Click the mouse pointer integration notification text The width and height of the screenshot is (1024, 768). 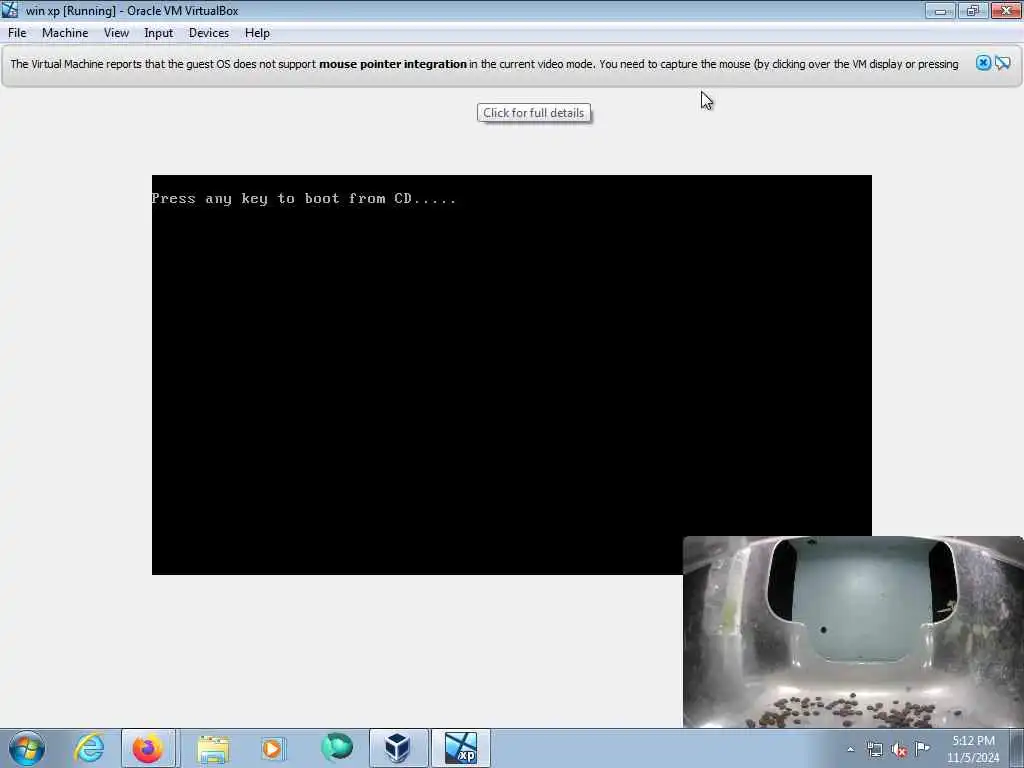[484, 64]
